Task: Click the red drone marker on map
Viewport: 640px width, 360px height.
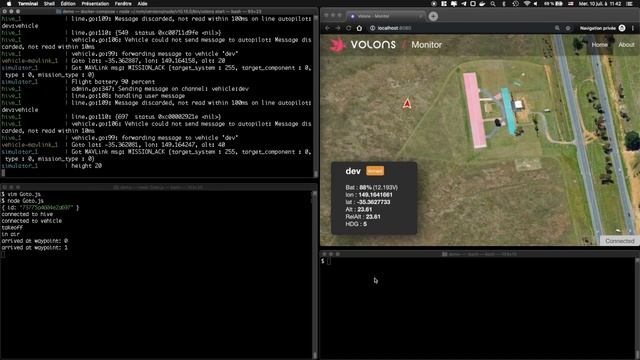Action: click(x=407, y=104)
